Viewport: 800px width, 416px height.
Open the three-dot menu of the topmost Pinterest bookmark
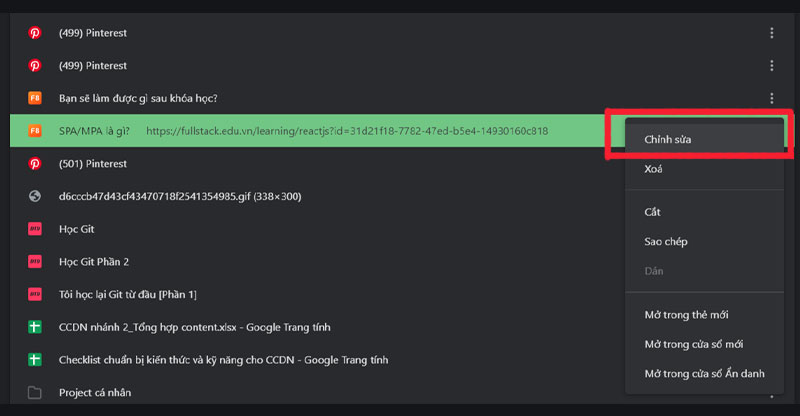pyautogui.click(x=771, y=33)
